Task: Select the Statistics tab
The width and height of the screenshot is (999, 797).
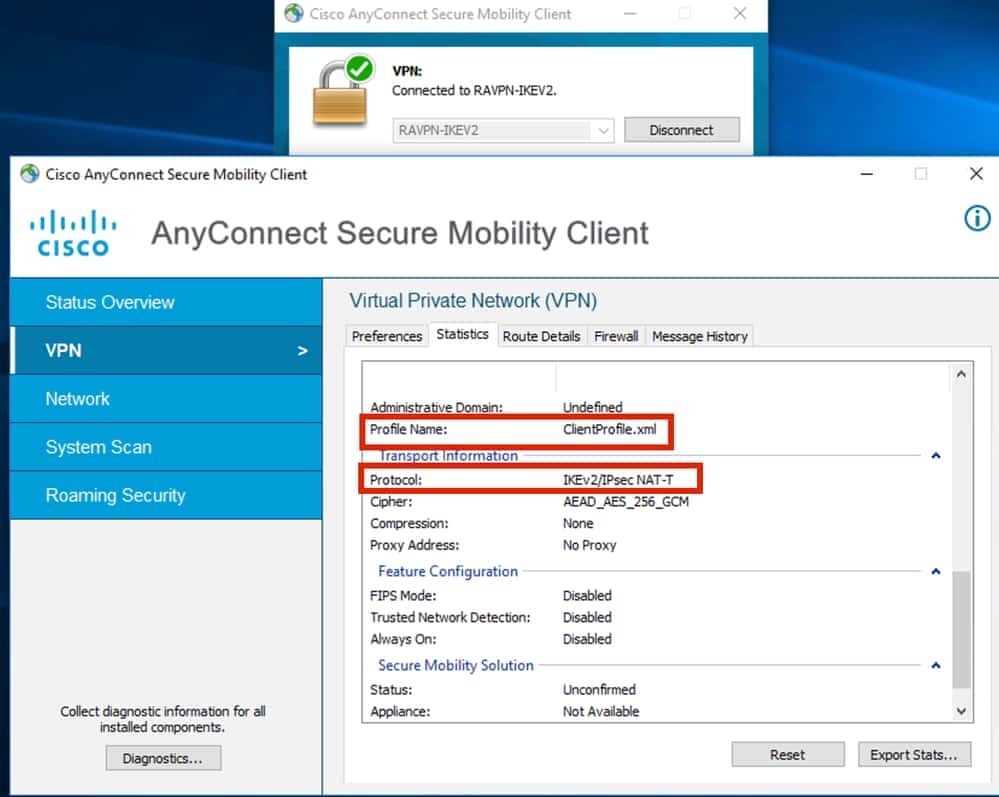Action: point(462,334)
